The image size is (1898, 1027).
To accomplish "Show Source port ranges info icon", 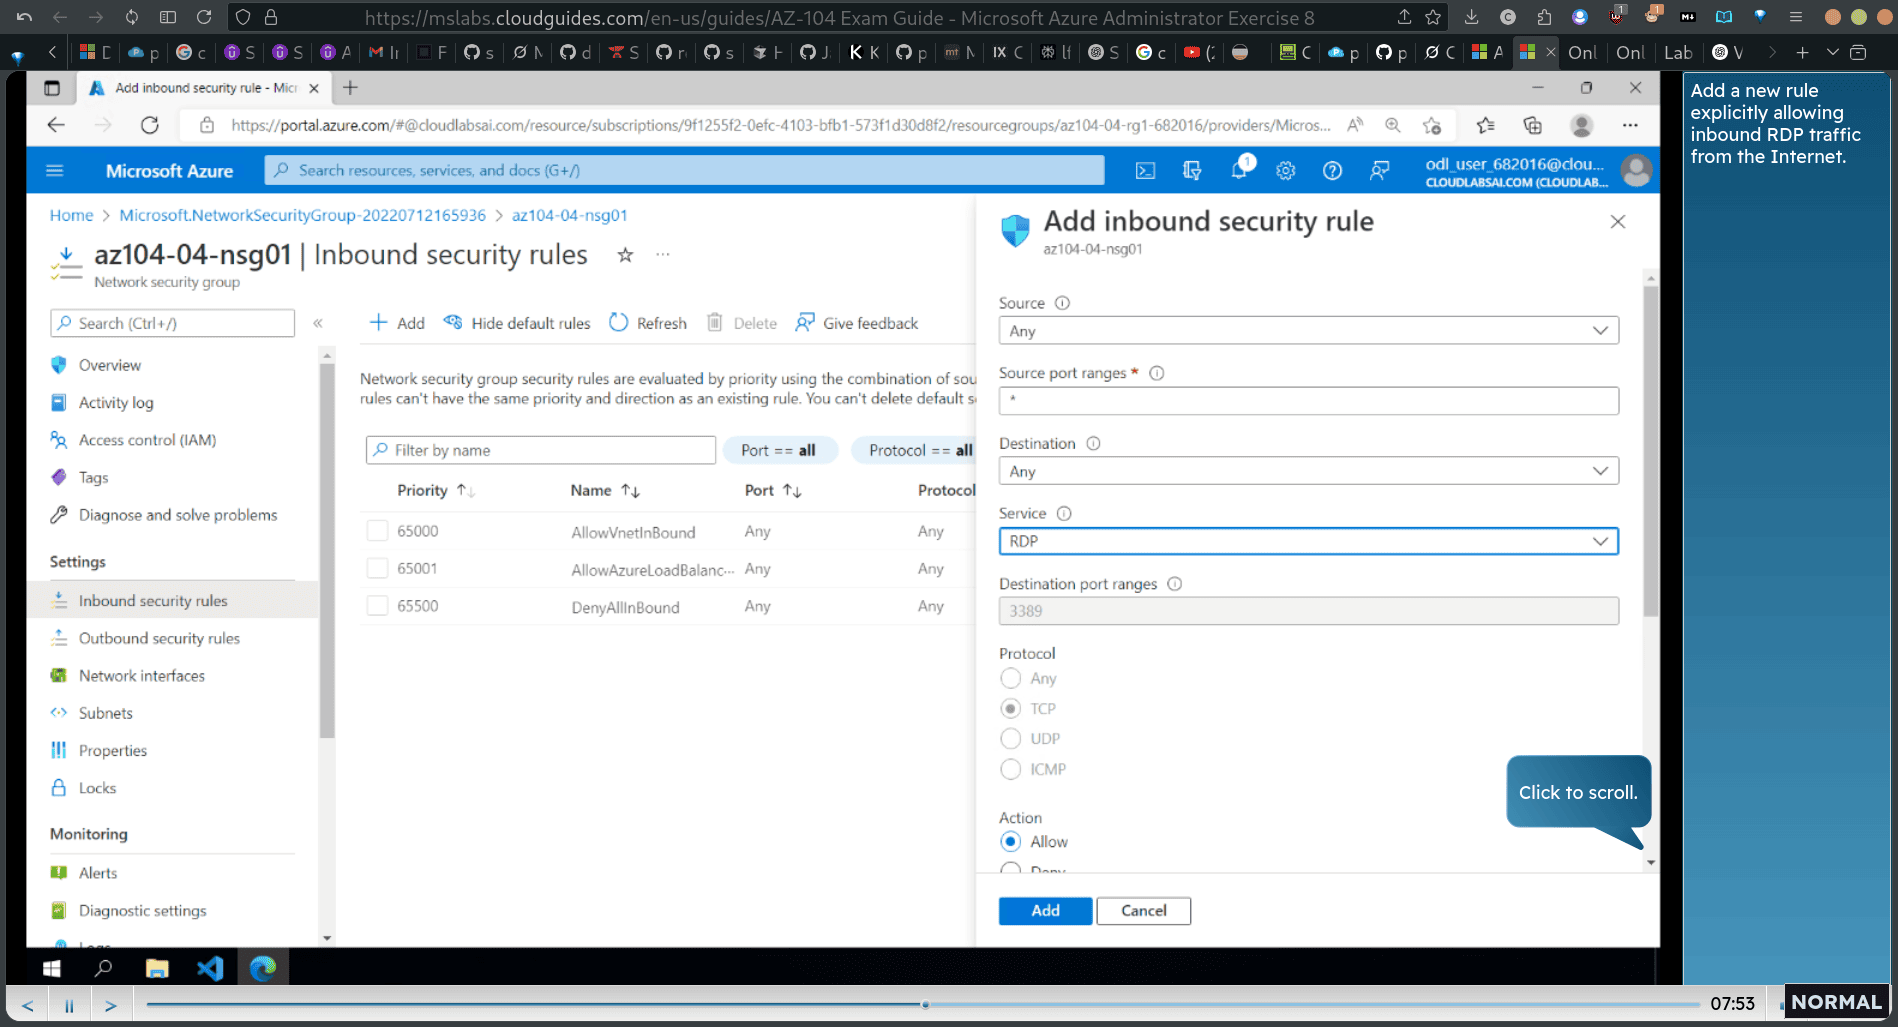I will tap(1157, 373).
